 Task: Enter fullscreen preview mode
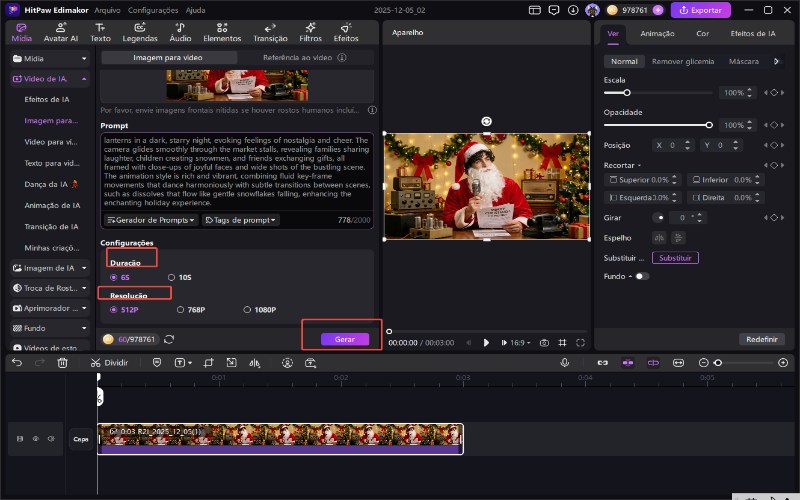[x=580, y=342]
